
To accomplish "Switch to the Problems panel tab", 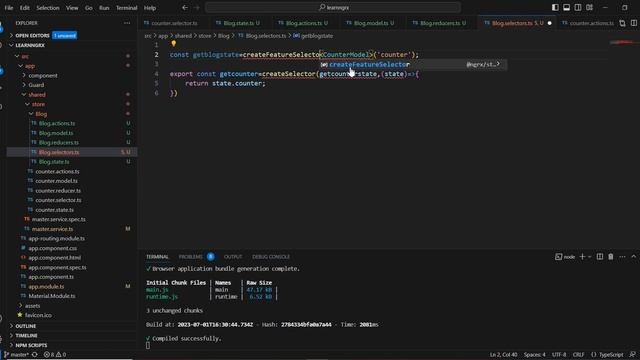I will 191,257.
